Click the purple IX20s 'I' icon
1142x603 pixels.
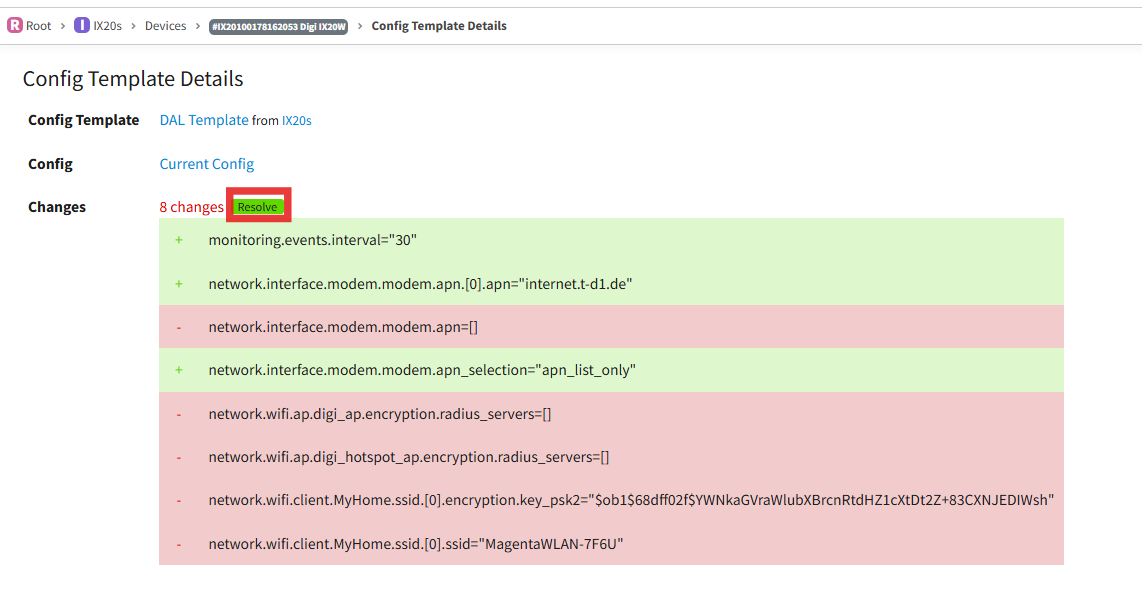pos(82,25)
